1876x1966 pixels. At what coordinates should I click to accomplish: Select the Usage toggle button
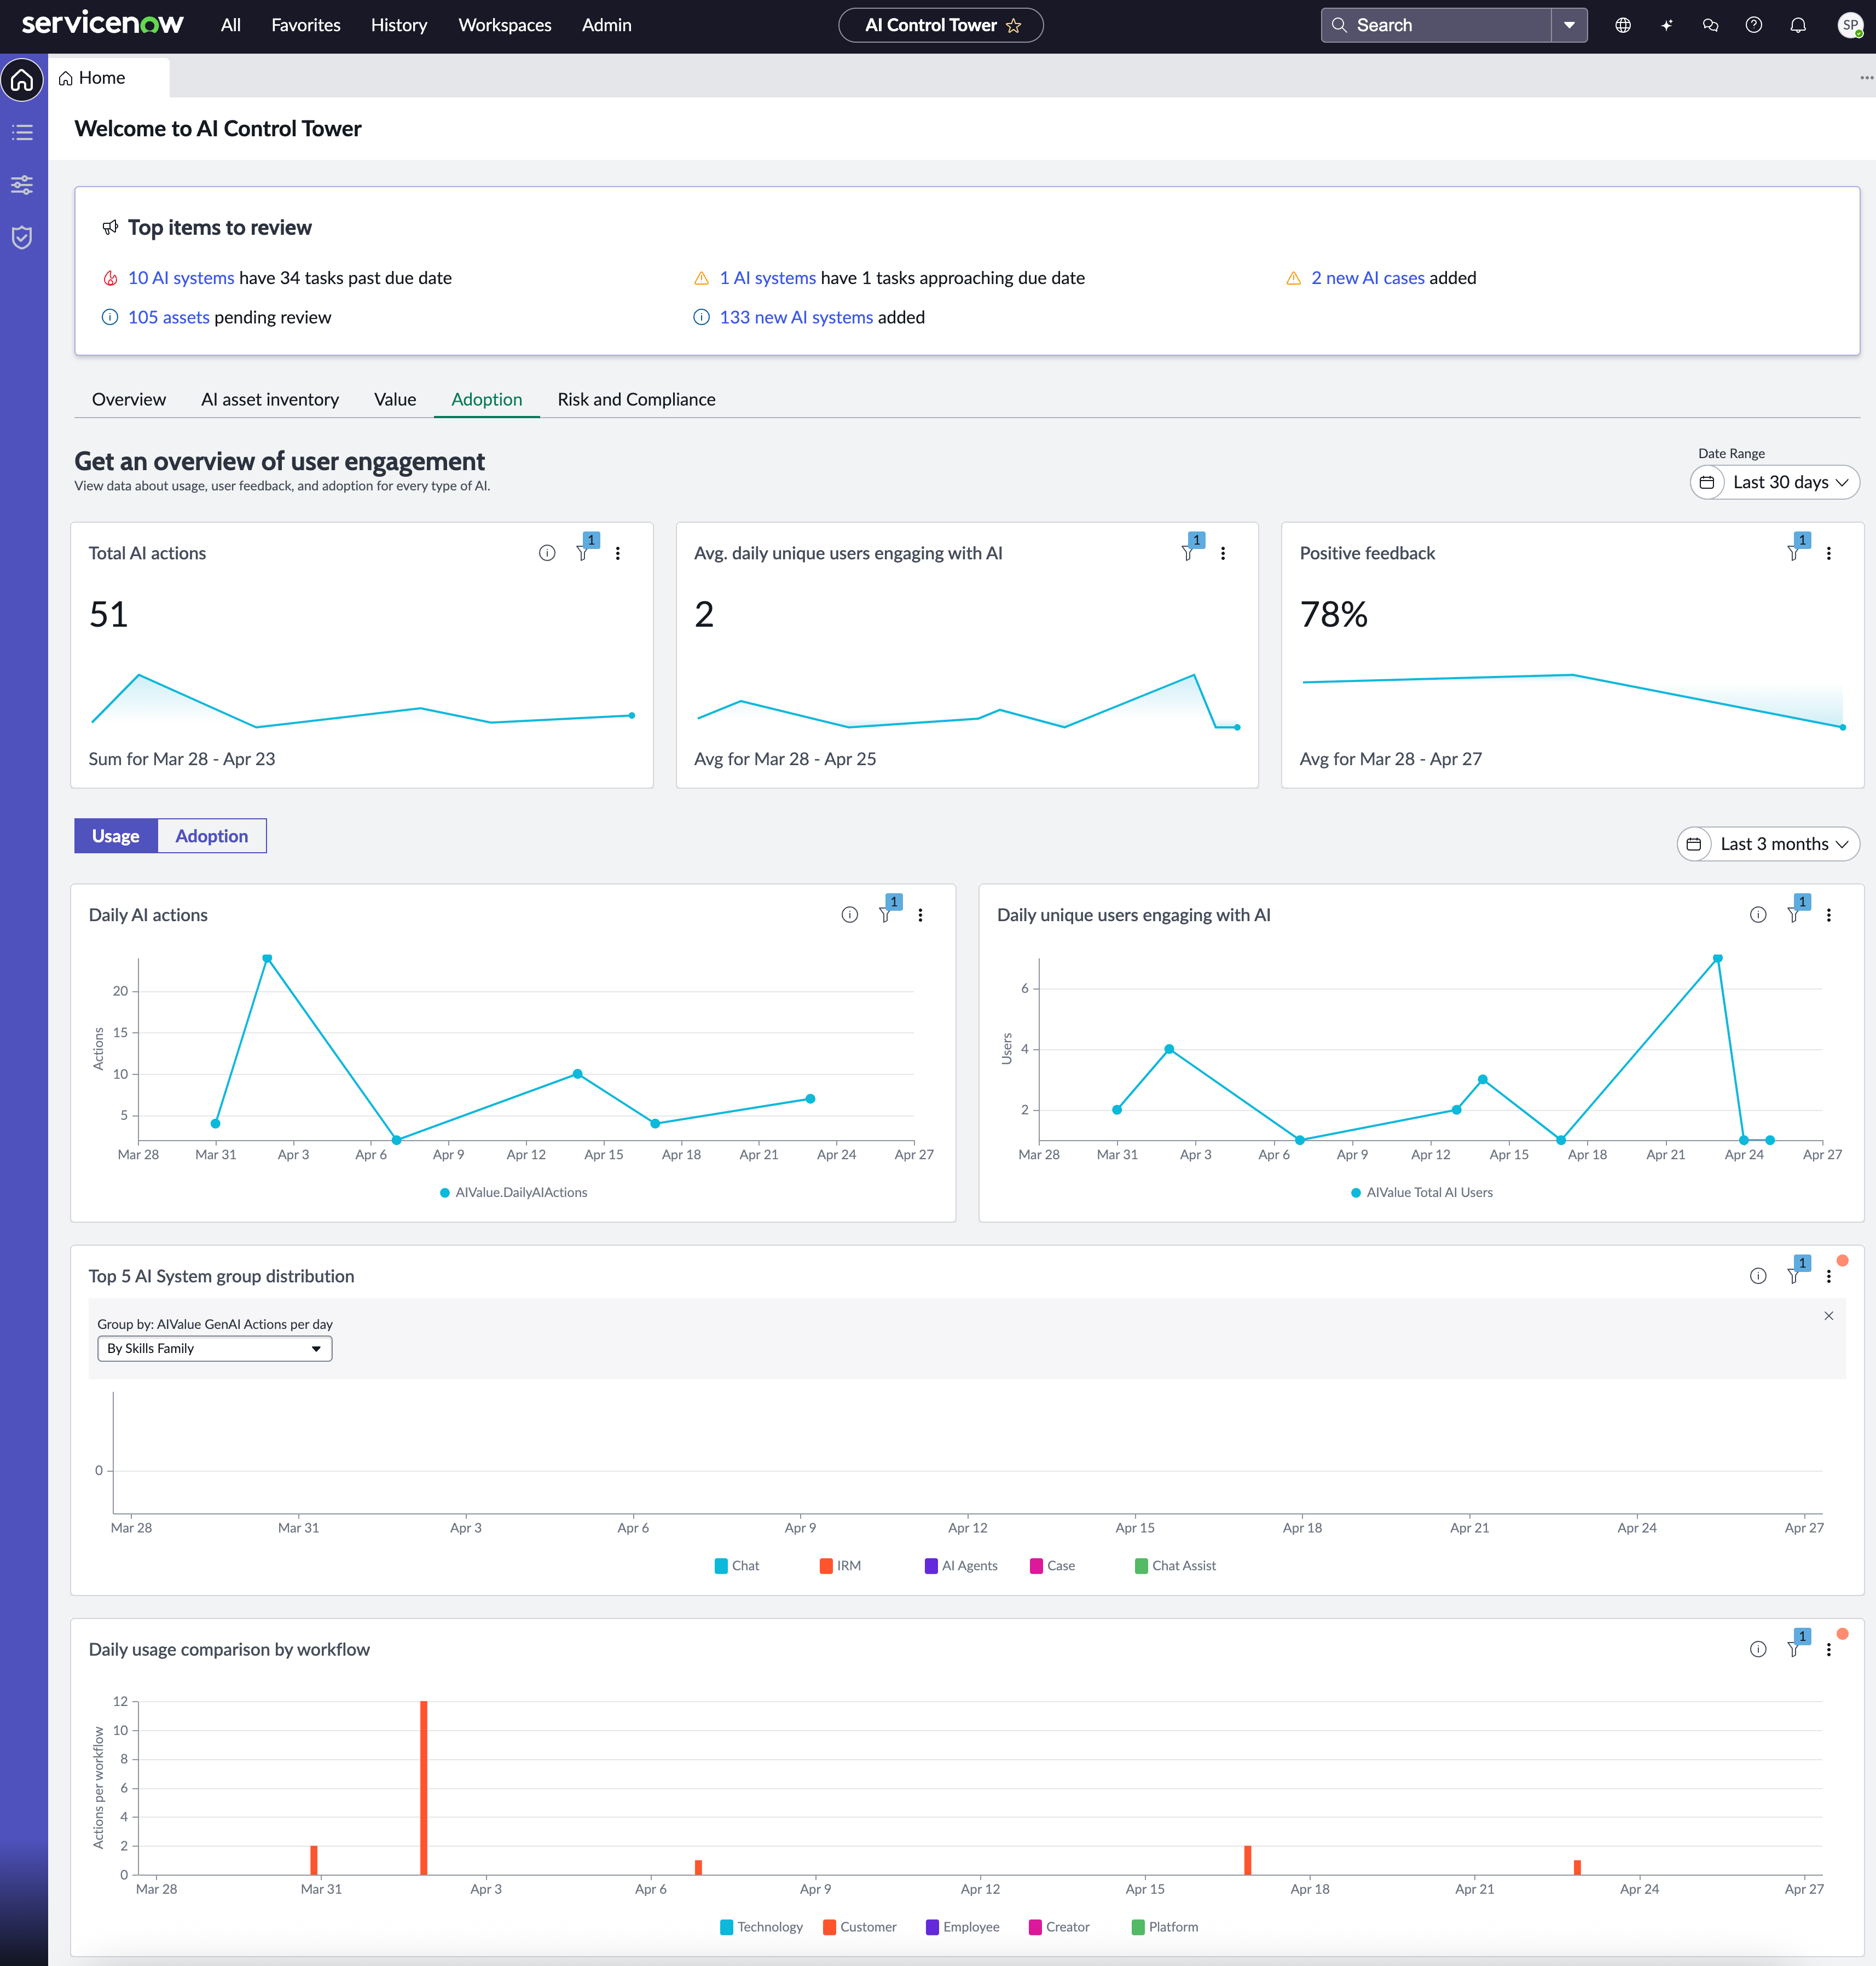tap(116, 836)
